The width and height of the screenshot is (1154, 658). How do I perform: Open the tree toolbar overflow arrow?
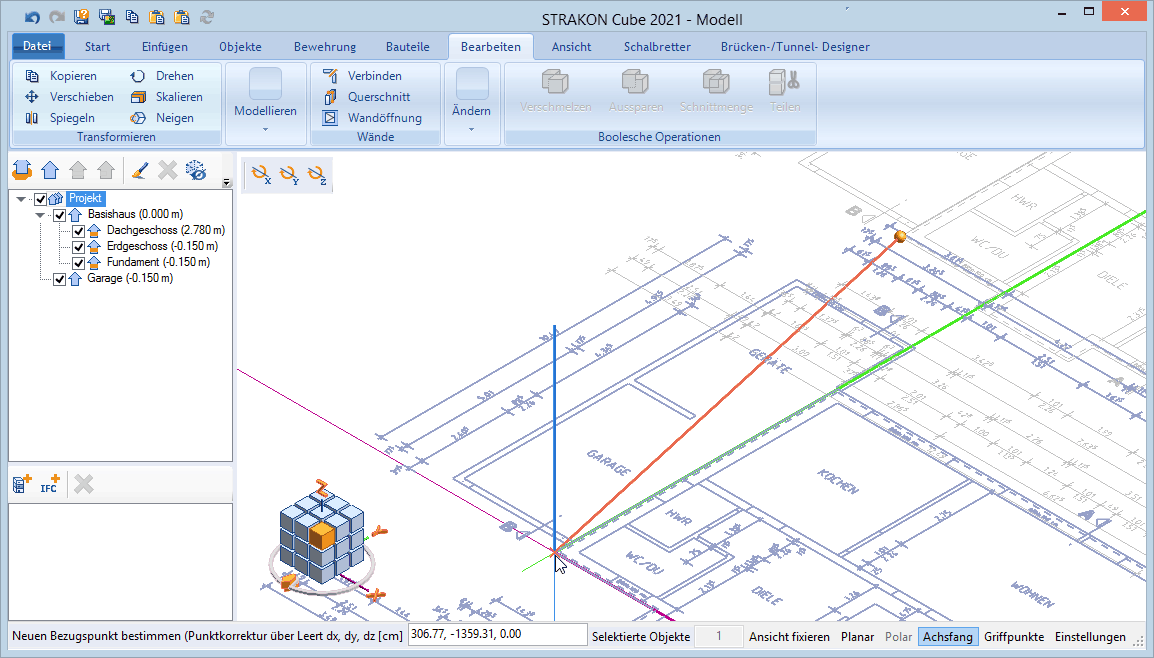[x=226, y=183]
